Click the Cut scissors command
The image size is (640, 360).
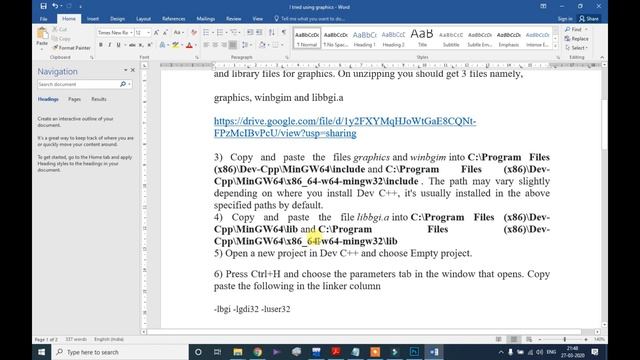tap(60, 29)
